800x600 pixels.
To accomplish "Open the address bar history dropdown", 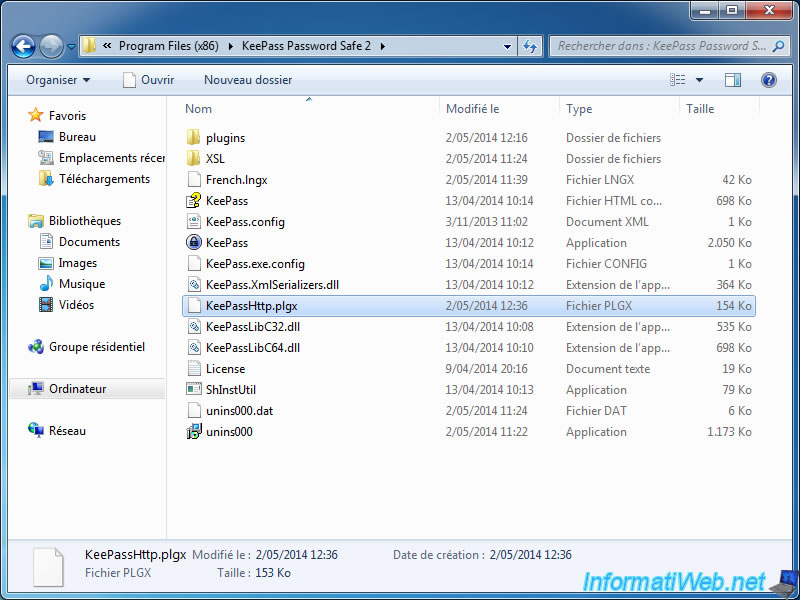I will (507, 46).
